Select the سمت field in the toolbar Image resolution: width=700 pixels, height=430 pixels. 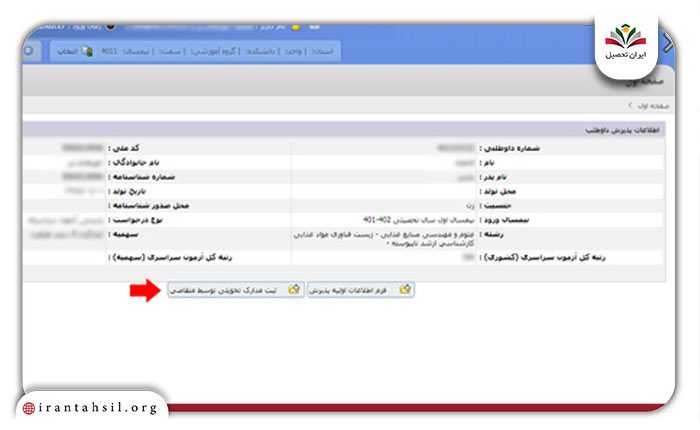tap(170, 51)
